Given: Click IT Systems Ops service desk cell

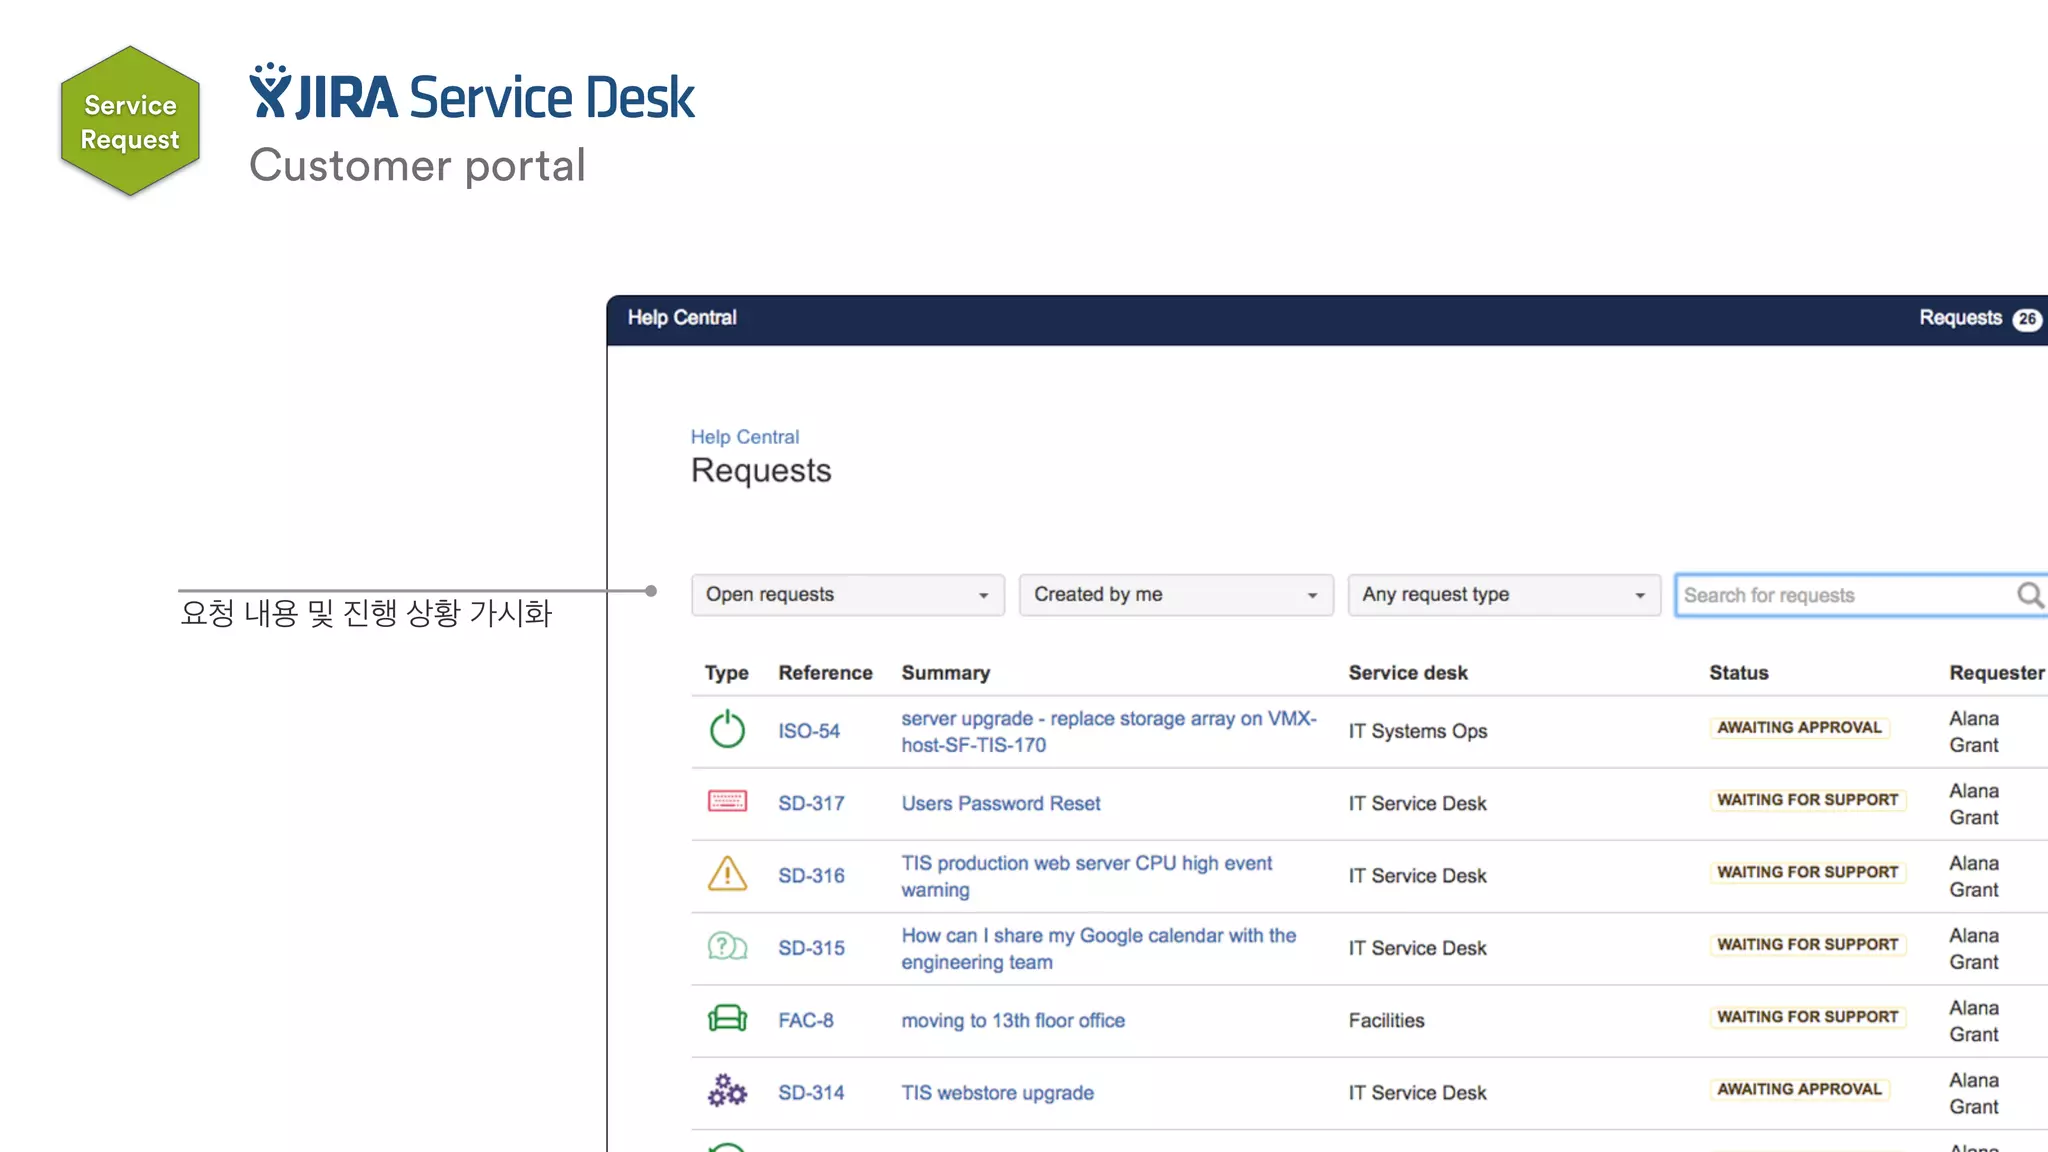Looking at the screenshot, I should coord(1417,731).
